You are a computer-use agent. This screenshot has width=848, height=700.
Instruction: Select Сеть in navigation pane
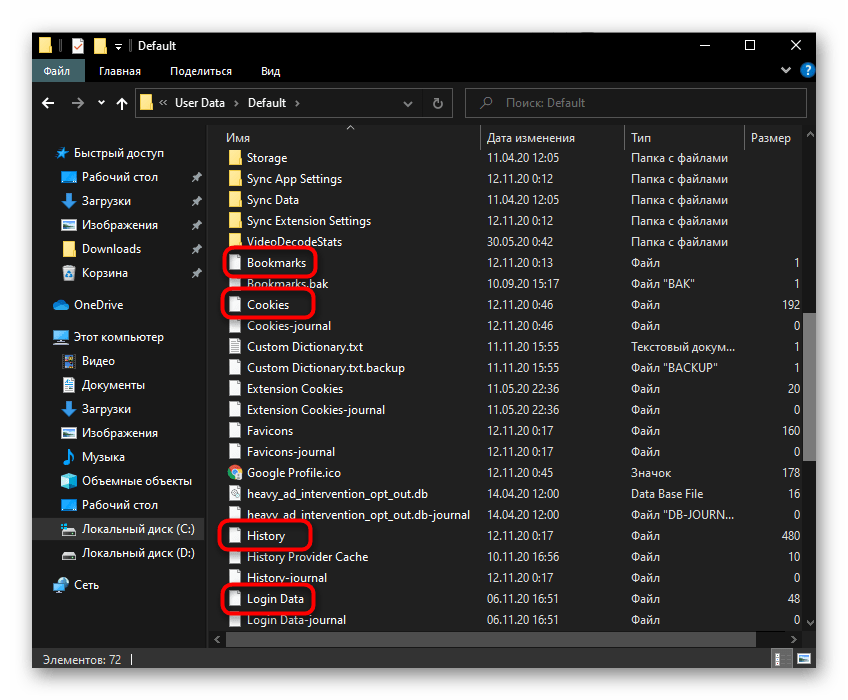[86, 585]
